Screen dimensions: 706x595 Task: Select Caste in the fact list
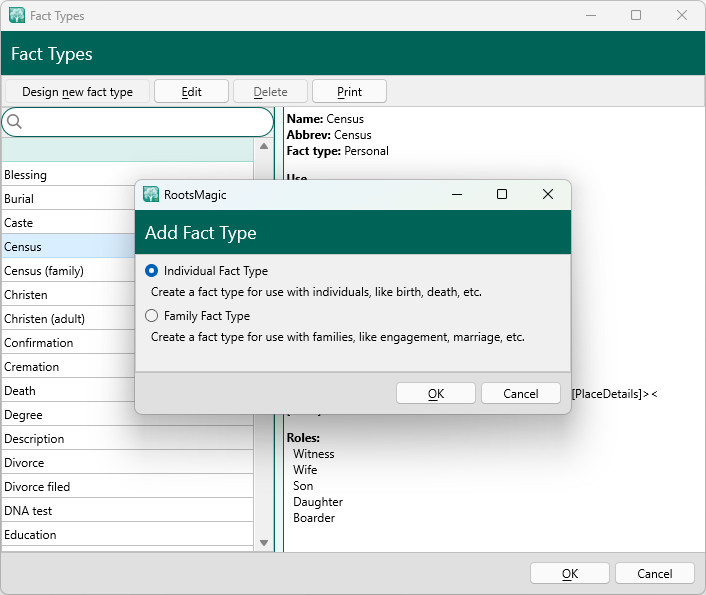(68, 223)
